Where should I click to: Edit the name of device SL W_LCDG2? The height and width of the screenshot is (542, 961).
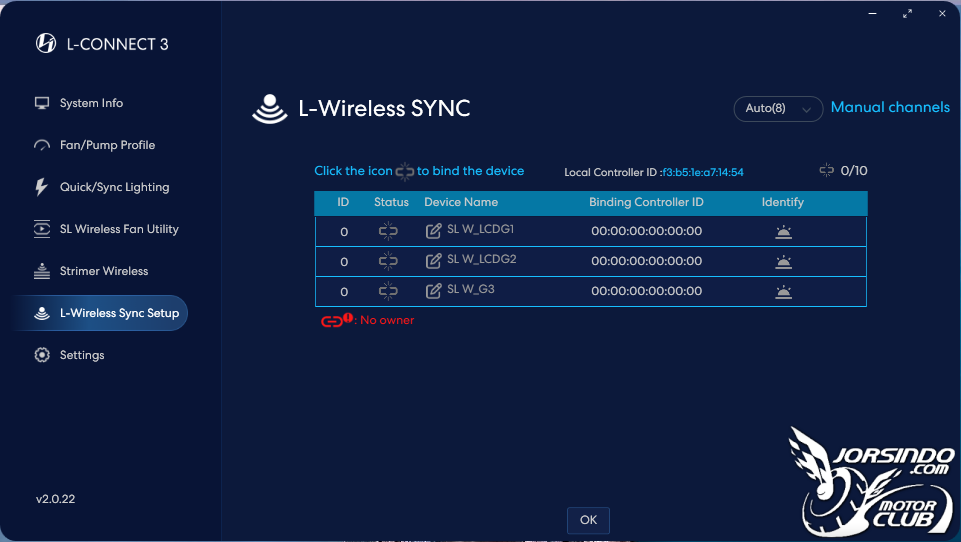coord(433,261)
